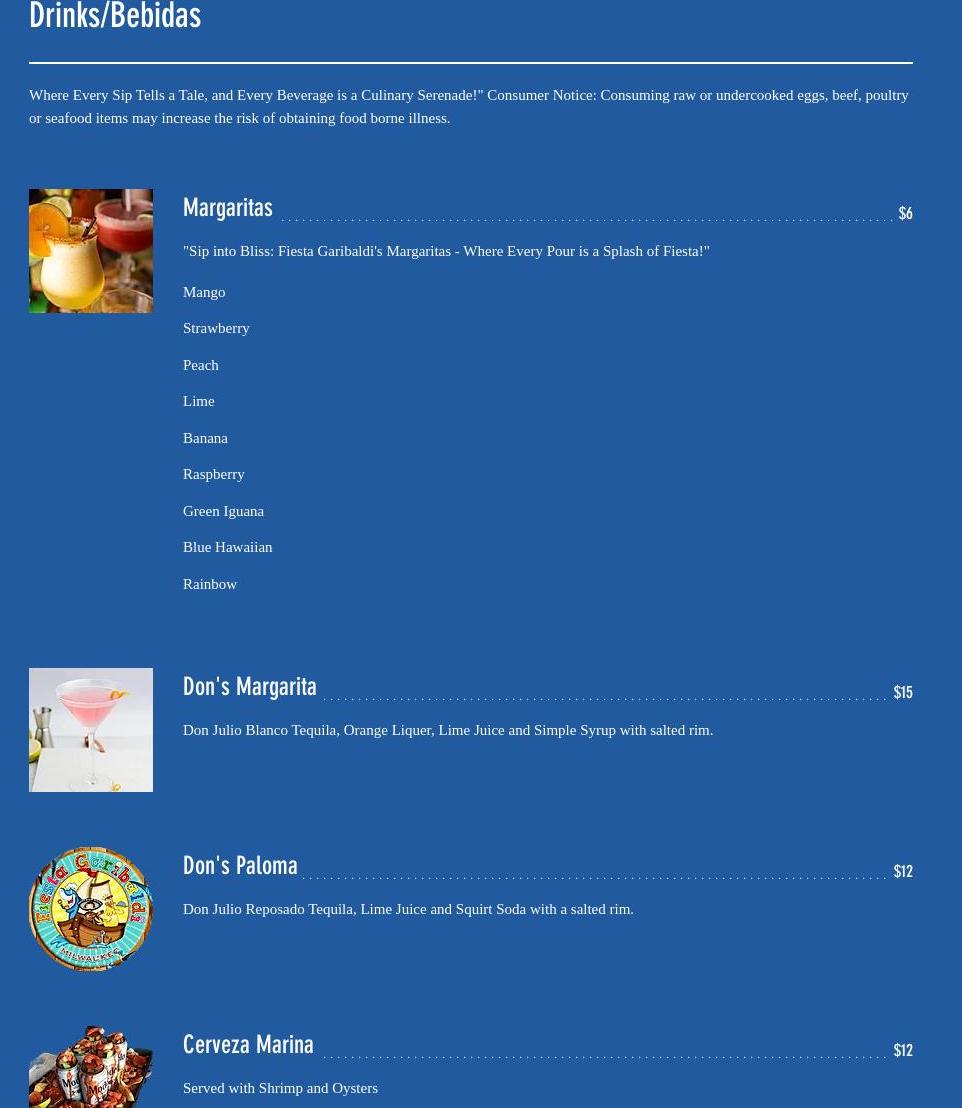Choose the Banana flavor option
This screenshot has height=1108, width=962.
(x=205, y=438)
